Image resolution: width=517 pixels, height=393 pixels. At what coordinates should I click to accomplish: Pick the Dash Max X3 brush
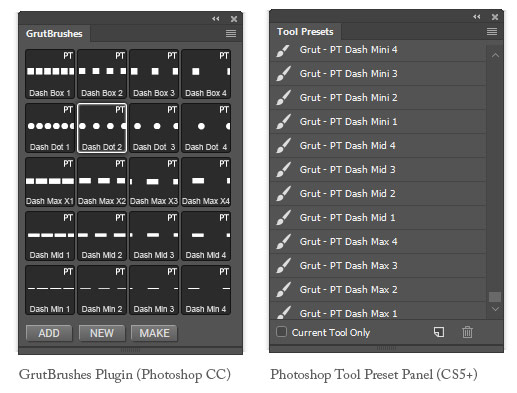pyautogui.click(x=154, y=182)
